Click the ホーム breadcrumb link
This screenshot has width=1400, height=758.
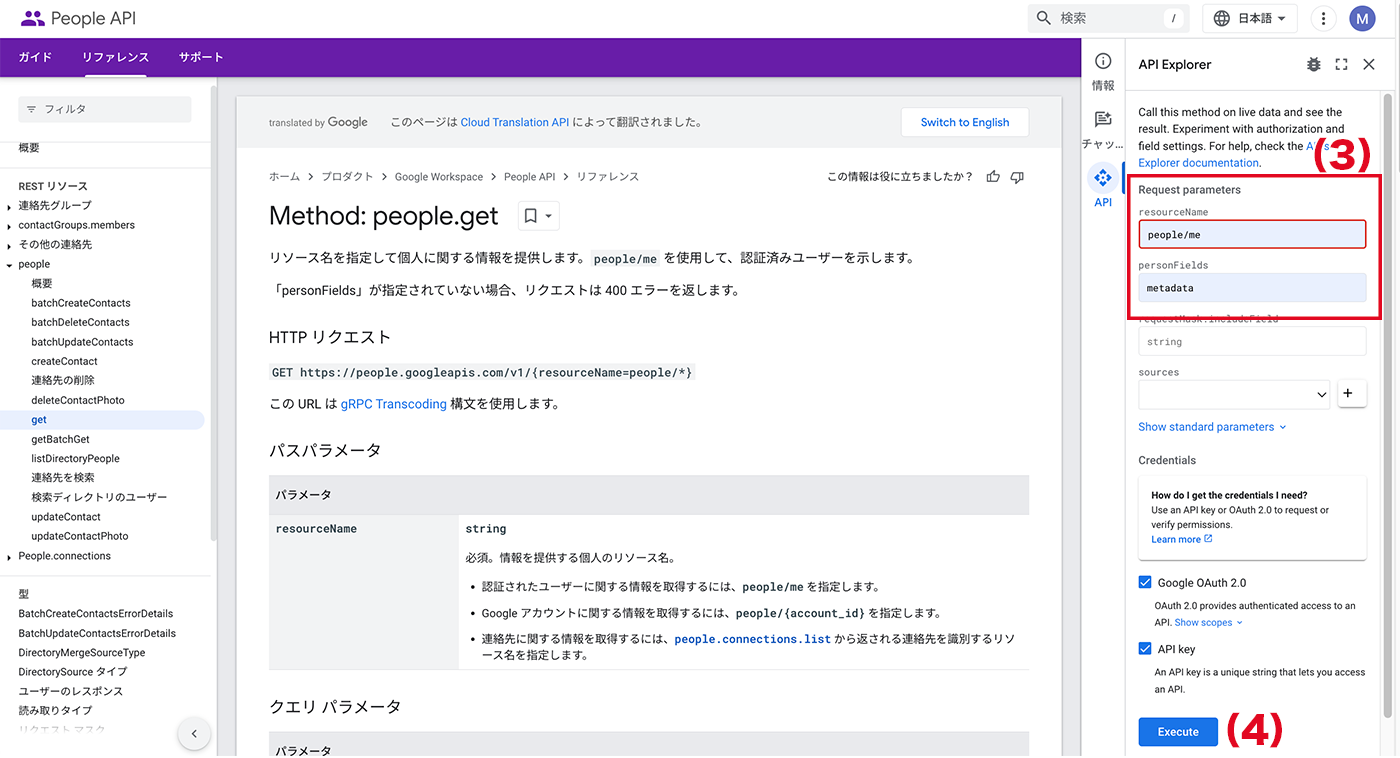[x=284, y=177]
